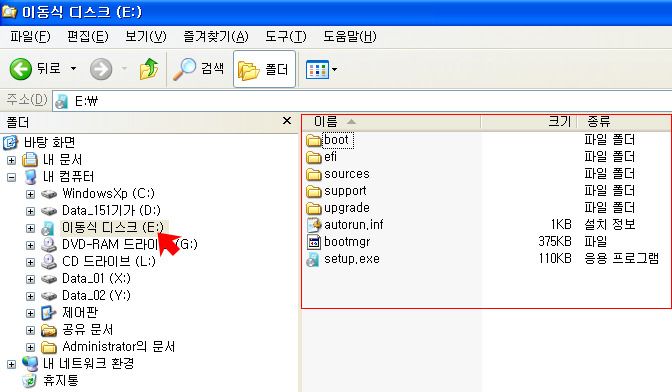The image size is (672, 392).
Task: Sort by the 종류 column header
Action: [624, 122]
